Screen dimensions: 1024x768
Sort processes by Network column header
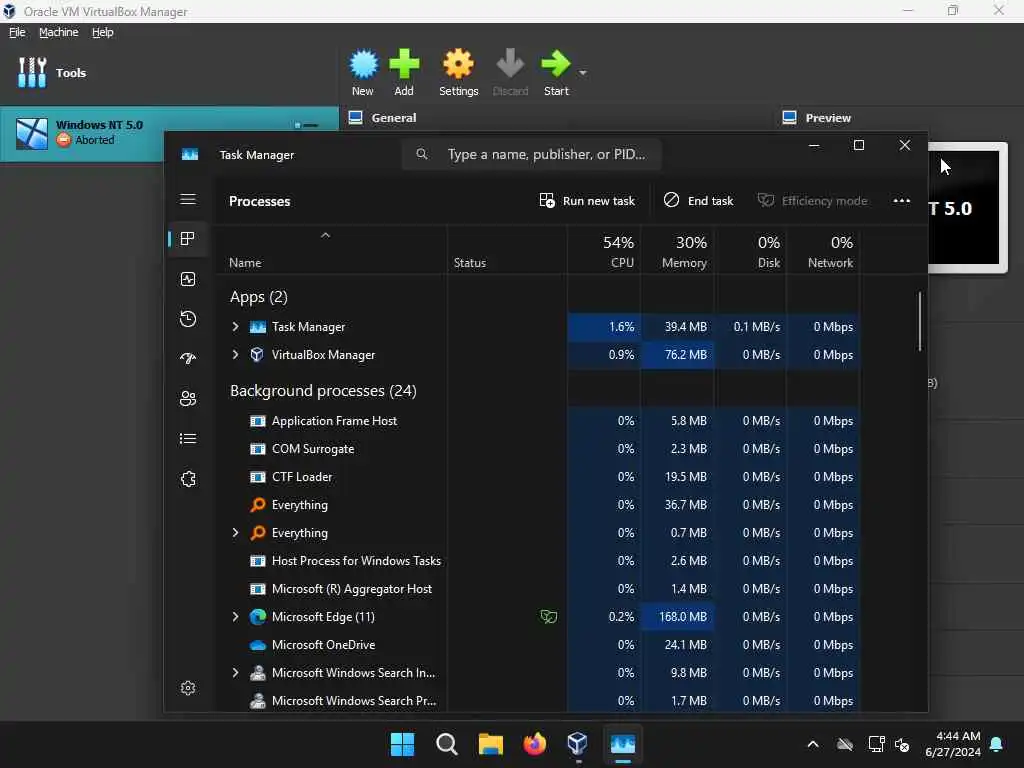tap(823, 252)
